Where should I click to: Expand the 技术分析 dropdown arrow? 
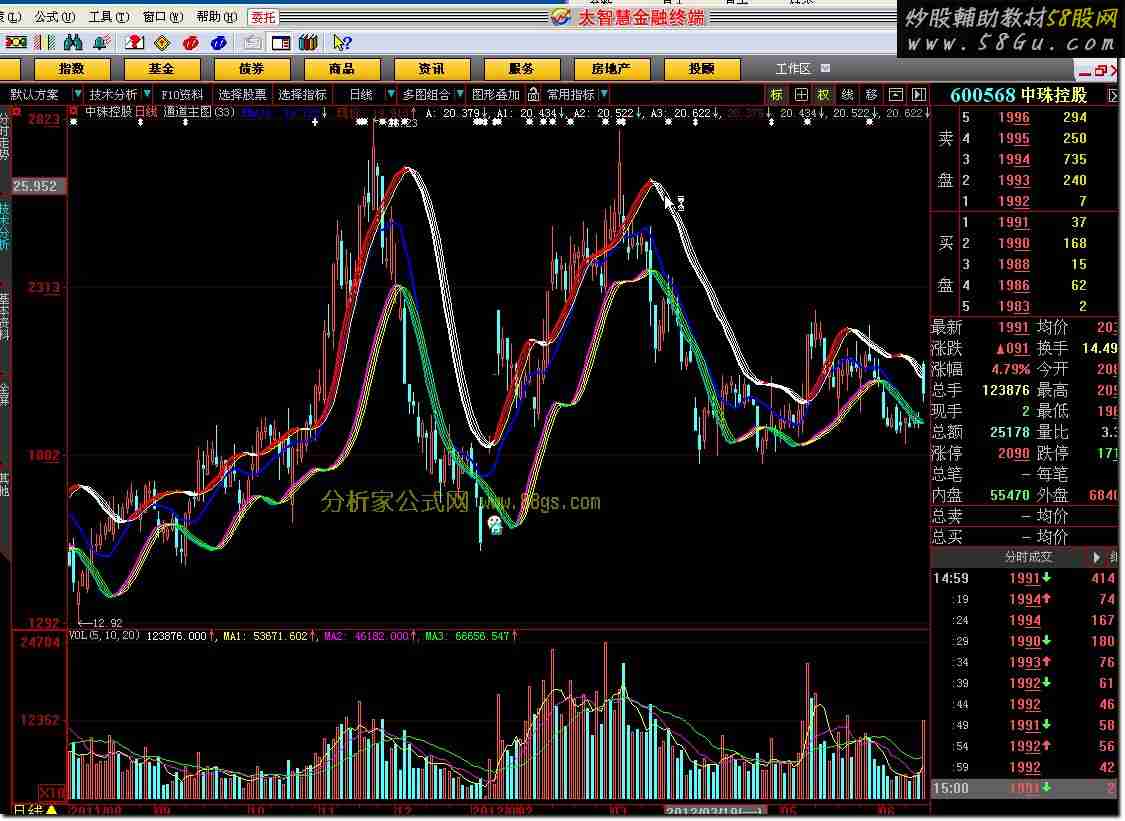(146, 94)
